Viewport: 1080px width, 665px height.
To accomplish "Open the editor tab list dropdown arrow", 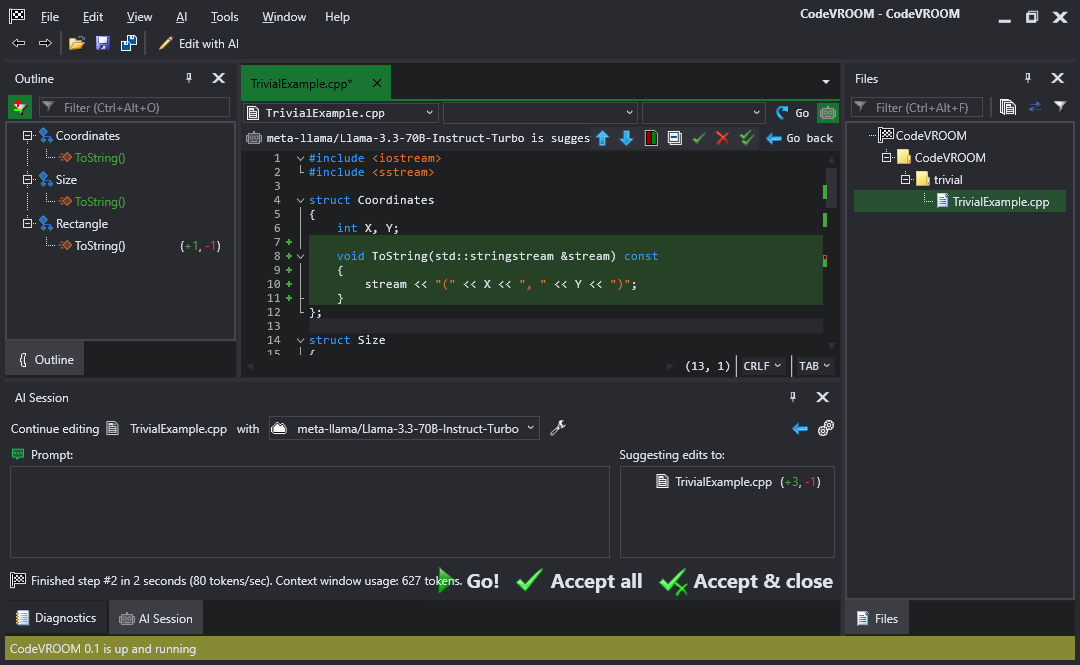I will pos(826,82).
